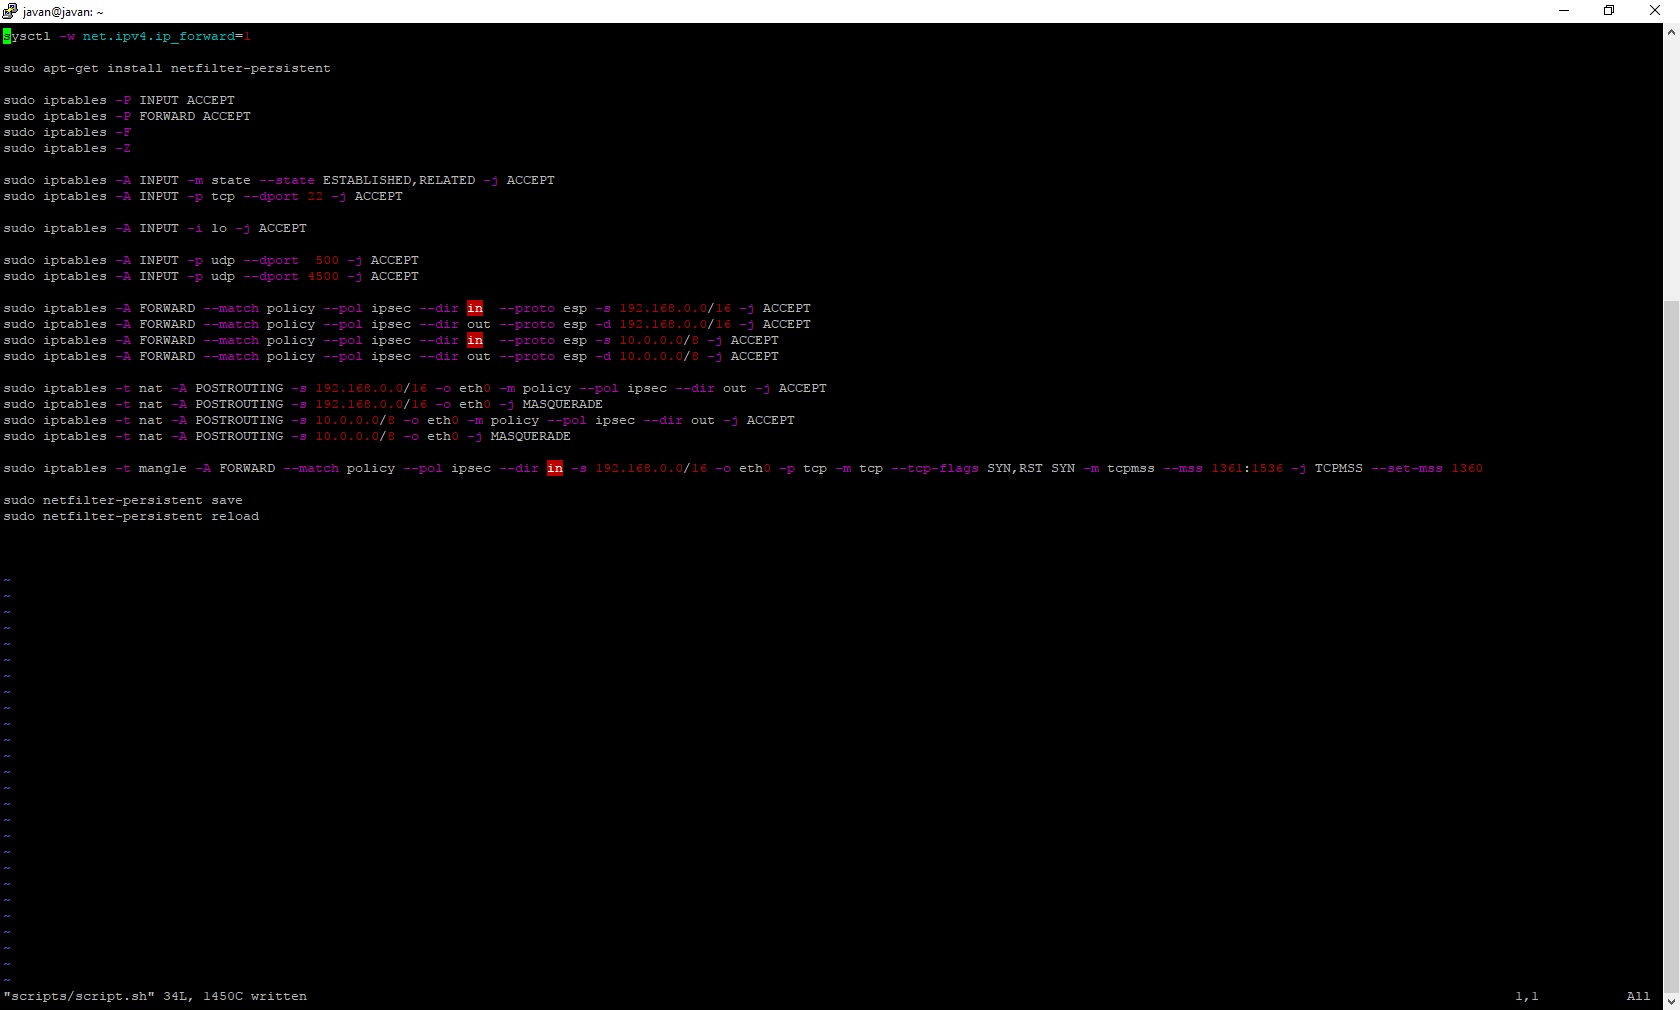Click udp port '4500' value
This screenshot has height=1010, width=1680.
pyautogui.click(x=323, y=276)
